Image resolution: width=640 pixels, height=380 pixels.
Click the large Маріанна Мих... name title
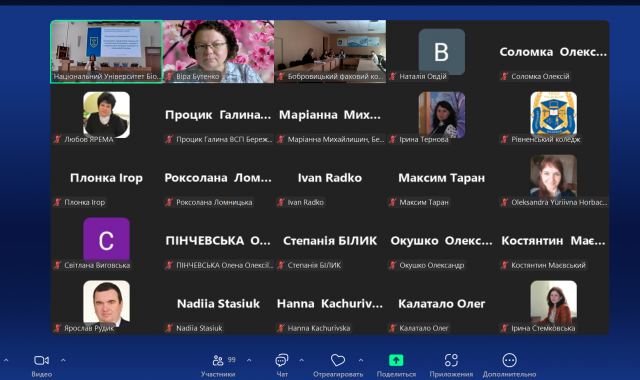[330, 115]
